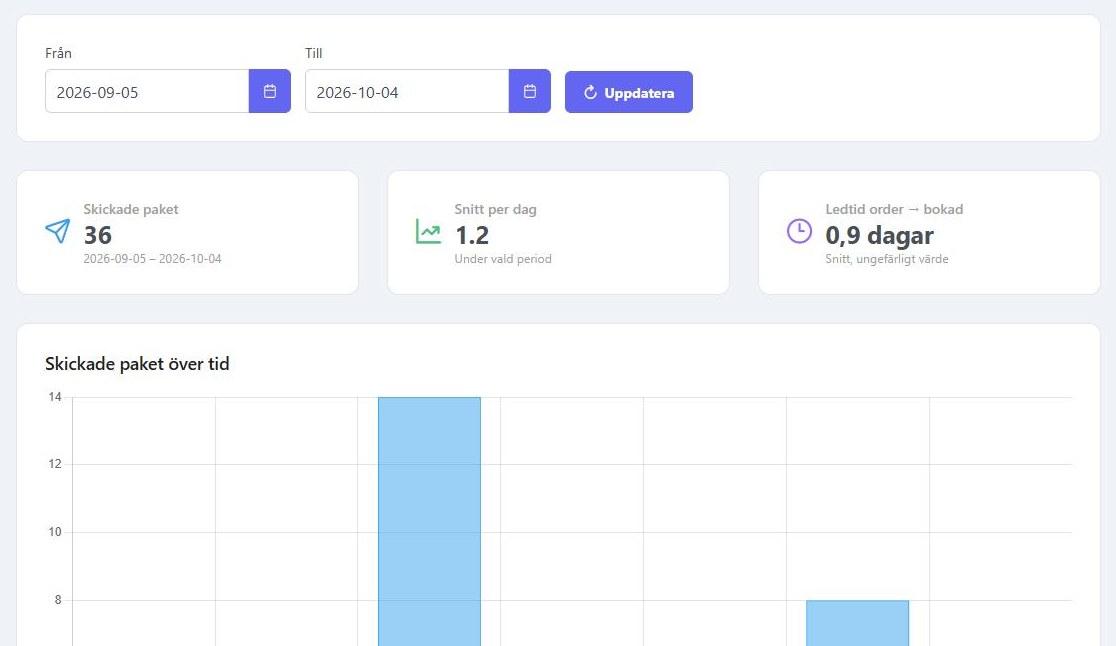The height and width of the screenshot is (646, 1116).
Task: Click the 0,9 dagar lead time value
Action: (880, 235)
